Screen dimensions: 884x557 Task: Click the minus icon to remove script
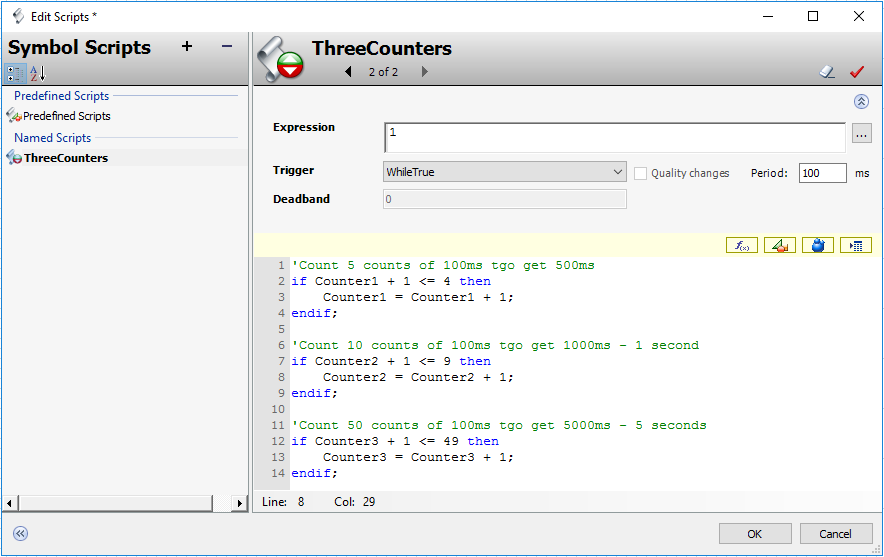(227, 47)
